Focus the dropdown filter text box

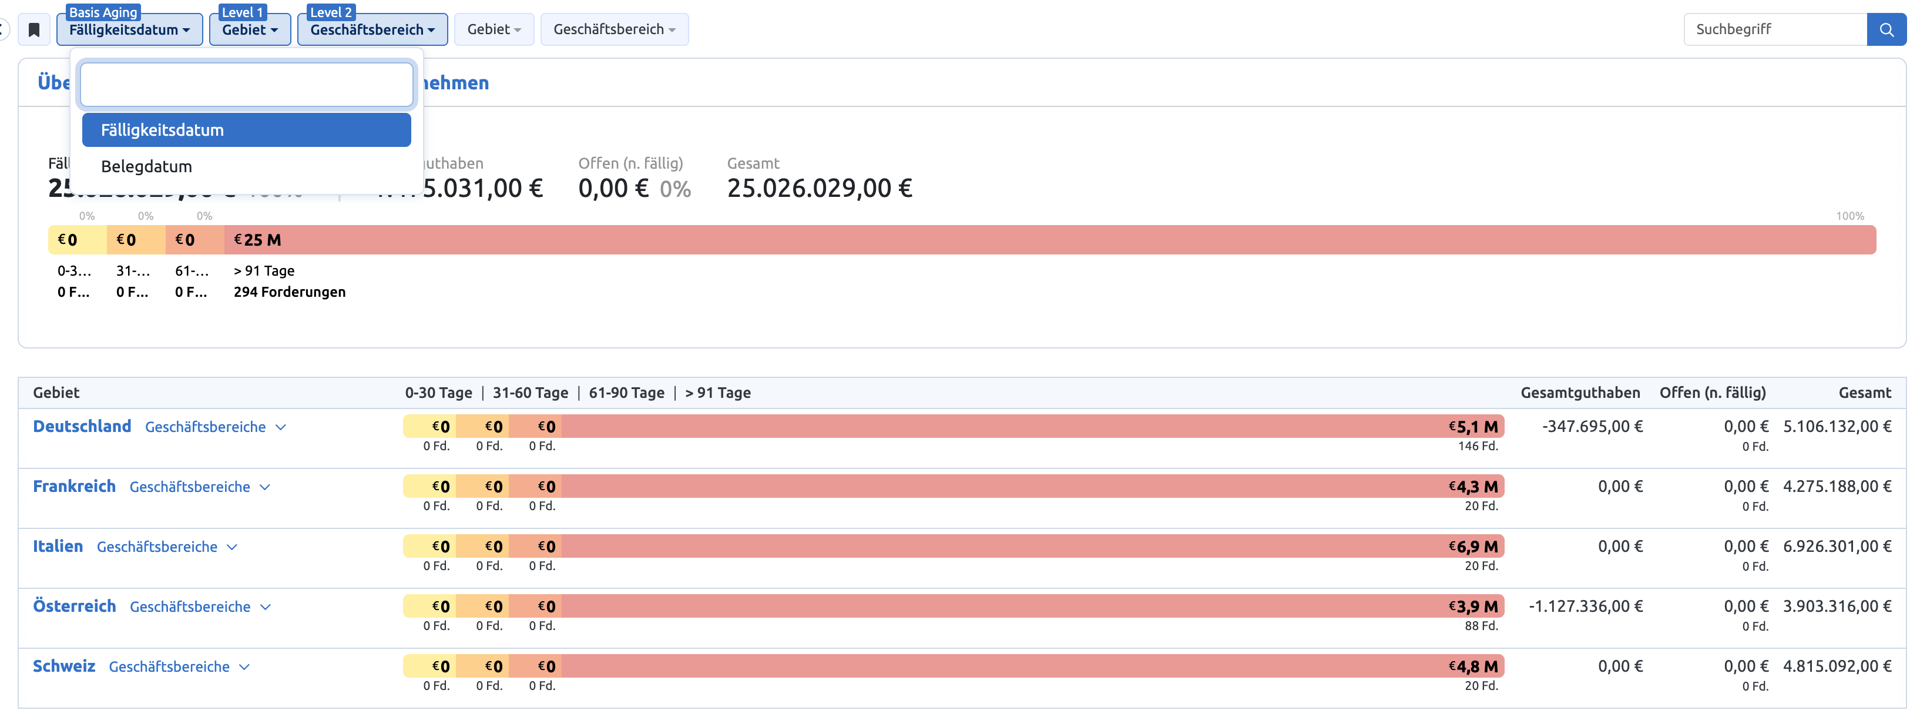click(x=246, y=85)
